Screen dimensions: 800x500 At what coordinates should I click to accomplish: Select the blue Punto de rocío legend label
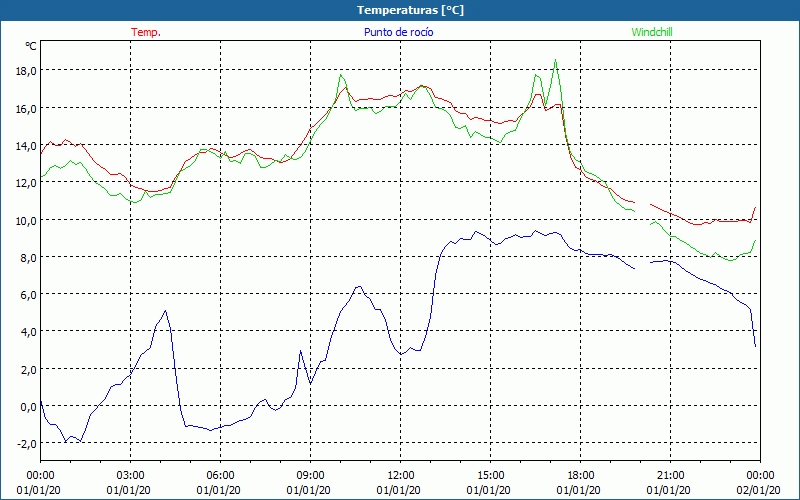(398, 32)
